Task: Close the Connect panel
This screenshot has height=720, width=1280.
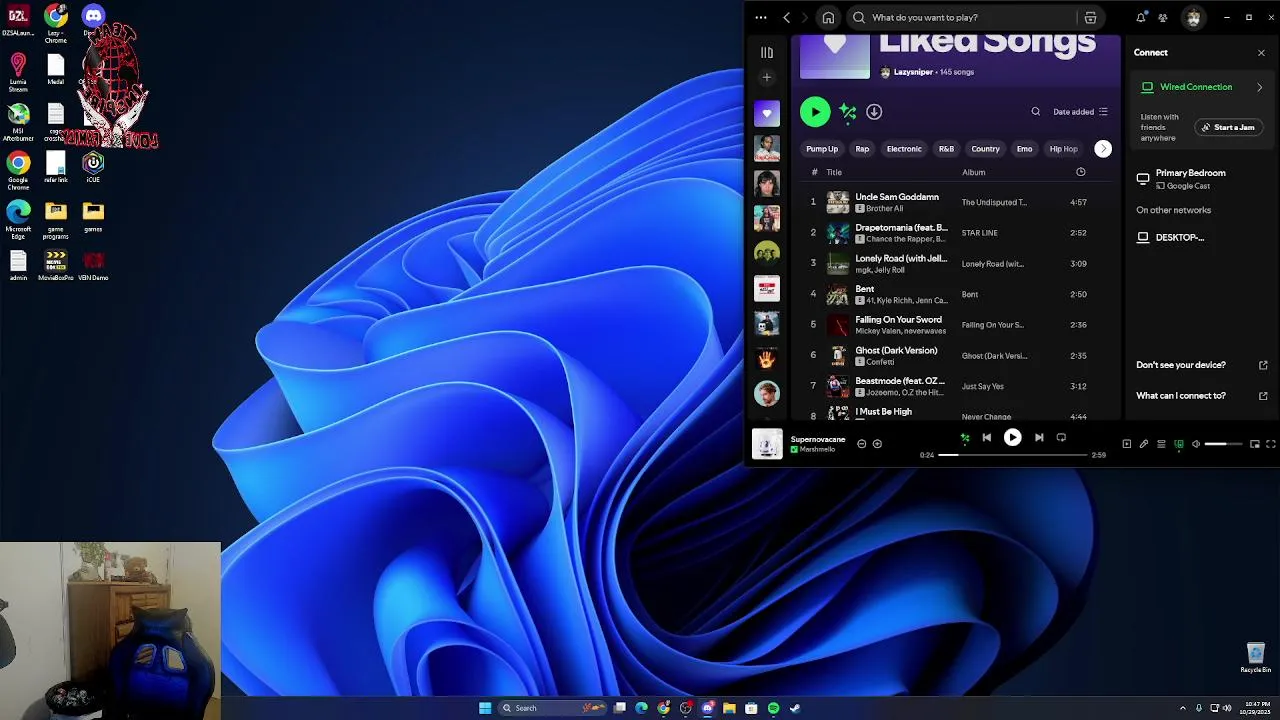Action: click(x=1261, y=53)
